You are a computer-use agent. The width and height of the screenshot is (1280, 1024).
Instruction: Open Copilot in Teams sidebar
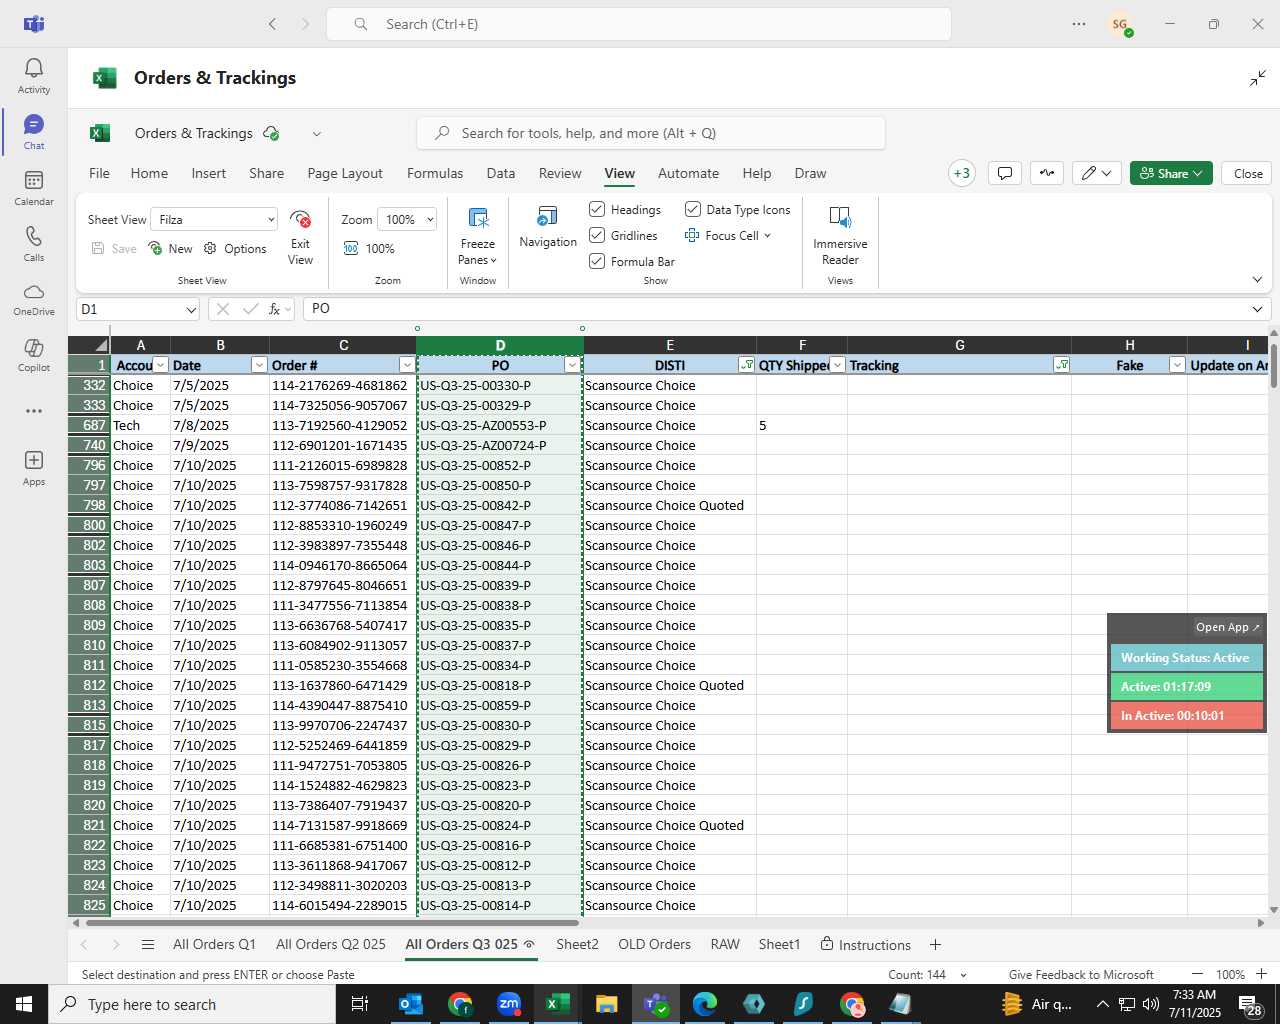tap(34, 356)
